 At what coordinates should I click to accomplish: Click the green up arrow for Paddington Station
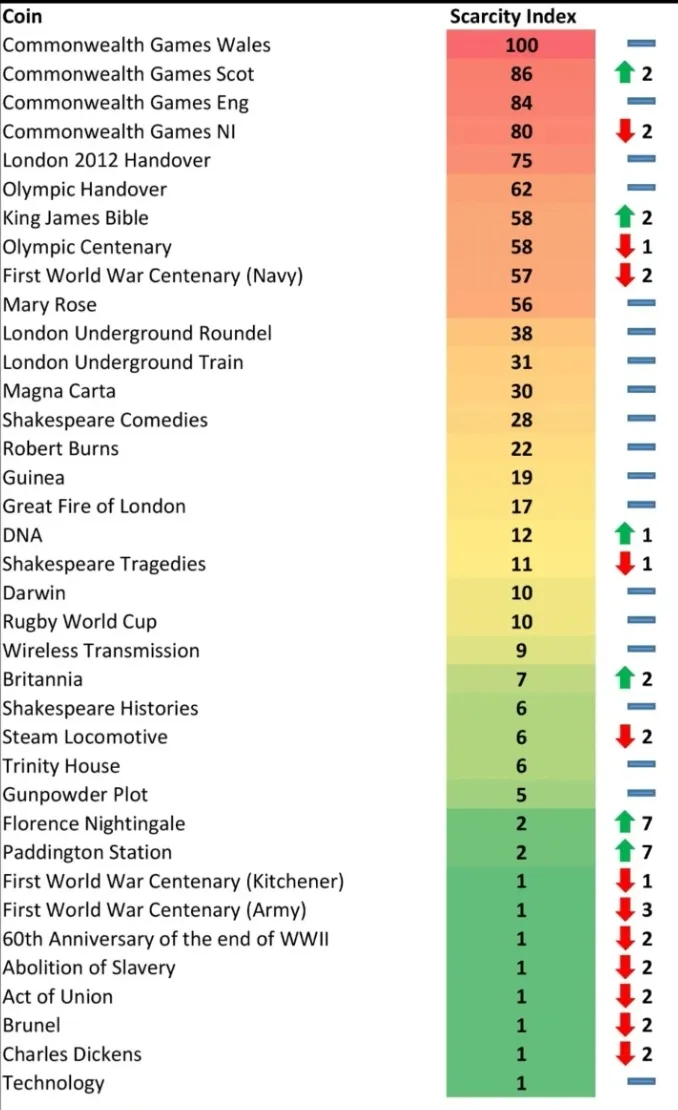(x=624, y=852)
